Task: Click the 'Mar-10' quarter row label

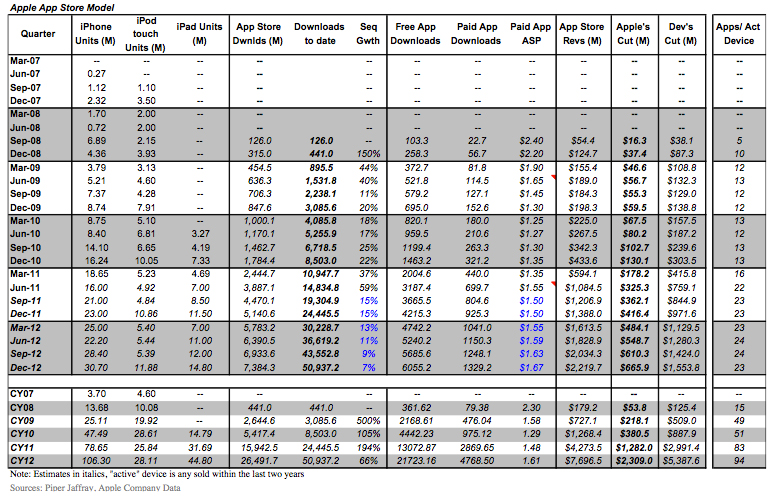Action: (25, 221)
